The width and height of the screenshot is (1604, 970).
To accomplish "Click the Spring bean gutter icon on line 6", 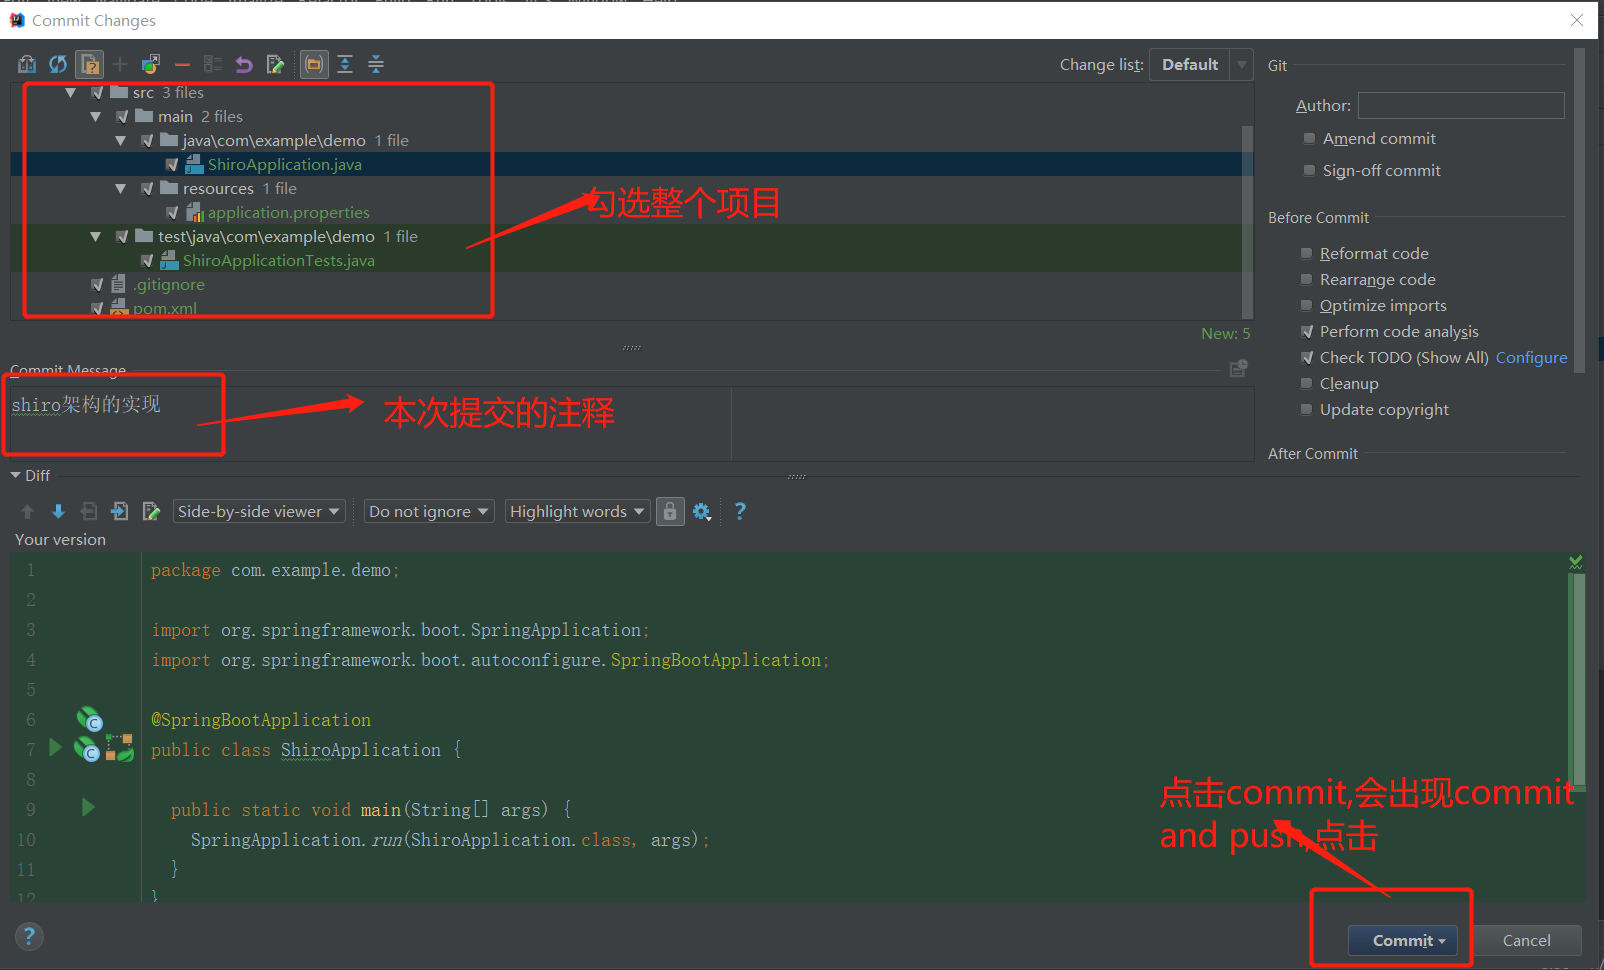I will [x=90, y=719].
